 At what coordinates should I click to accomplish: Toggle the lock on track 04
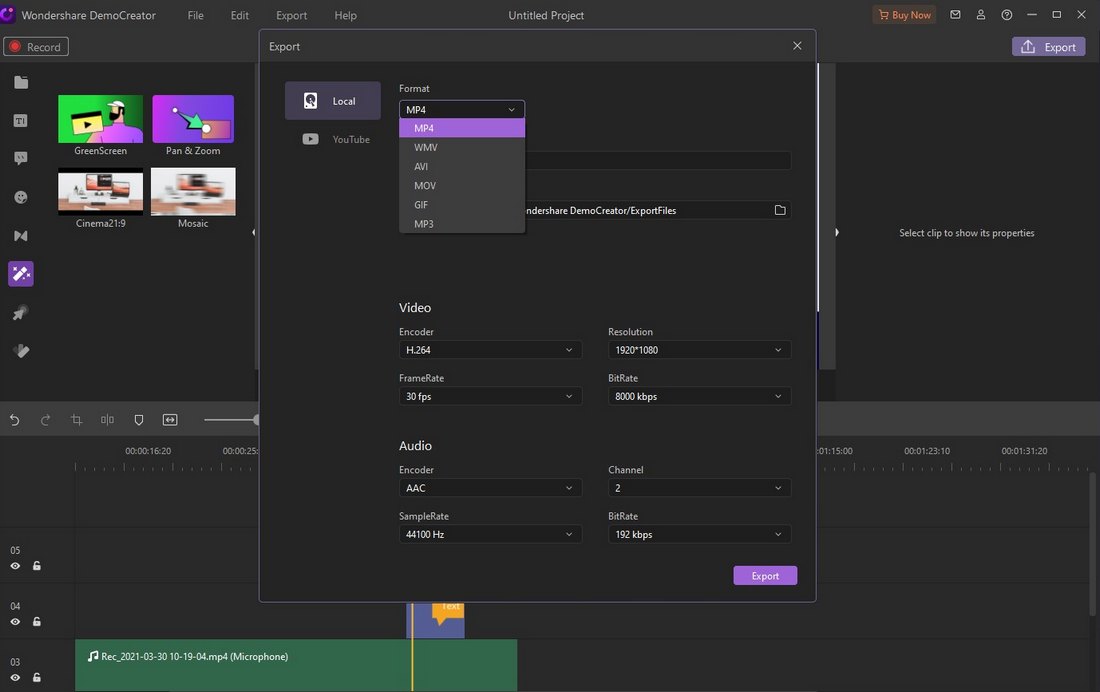point(36,622)
